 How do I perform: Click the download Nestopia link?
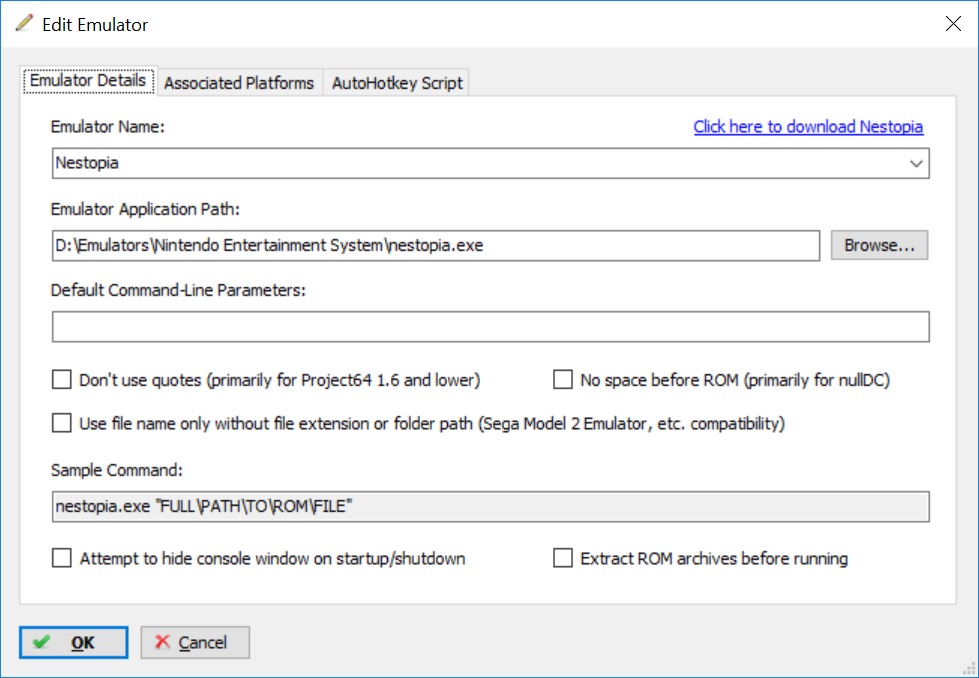point(808,127)
